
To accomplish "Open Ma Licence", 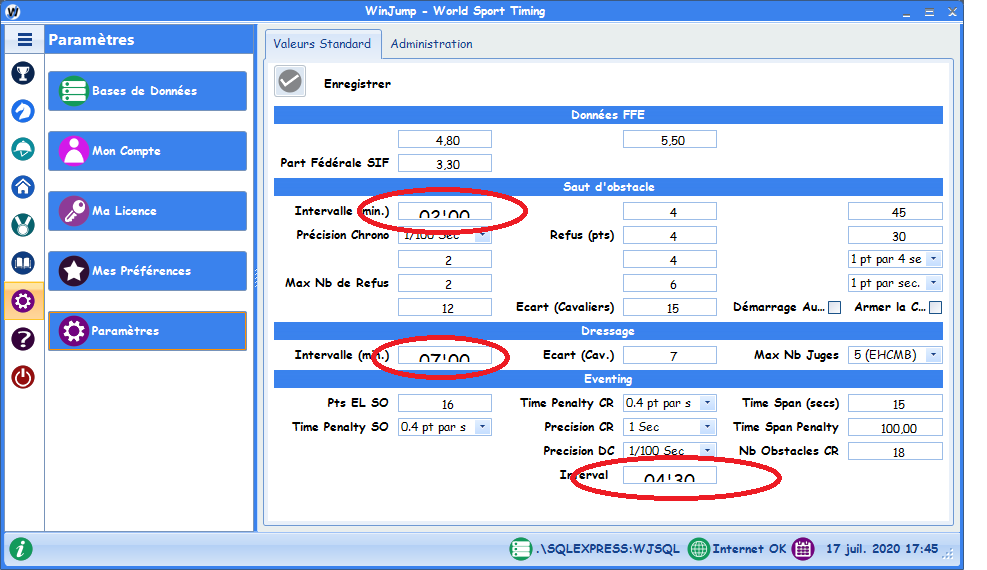I will point(147,211).
